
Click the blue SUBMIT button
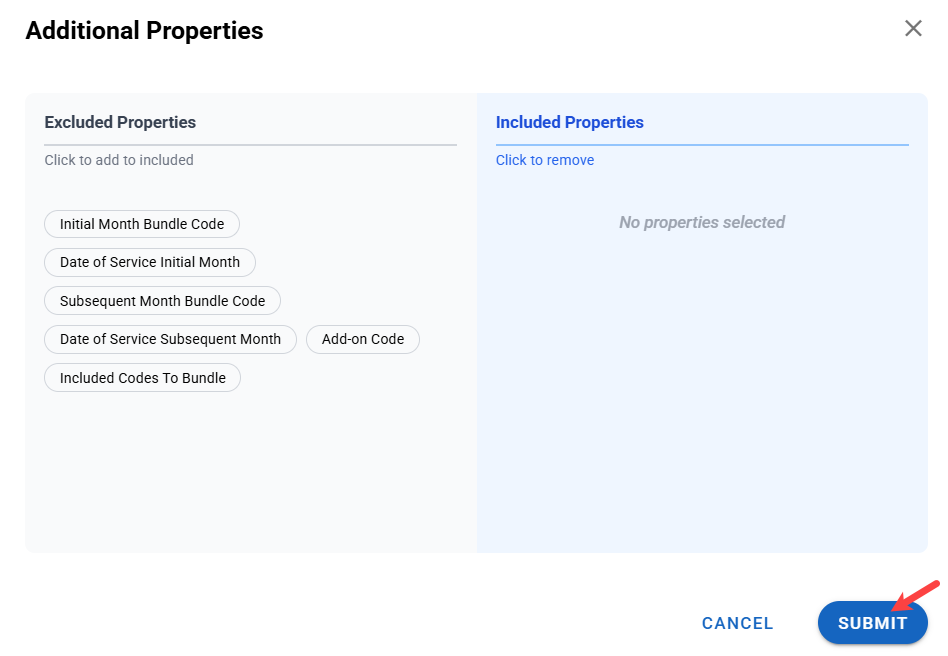pyautogui.click(x=872, y=623)
